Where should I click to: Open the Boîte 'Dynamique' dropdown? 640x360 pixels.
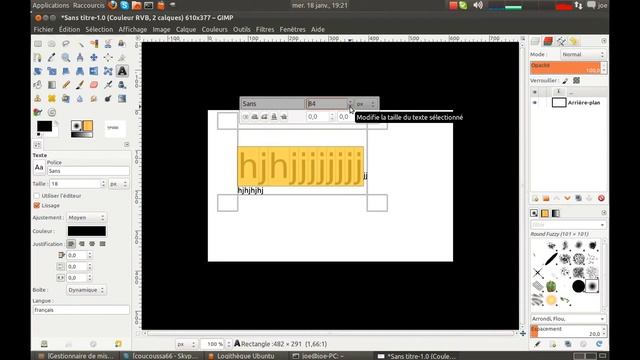click(86, 290)
